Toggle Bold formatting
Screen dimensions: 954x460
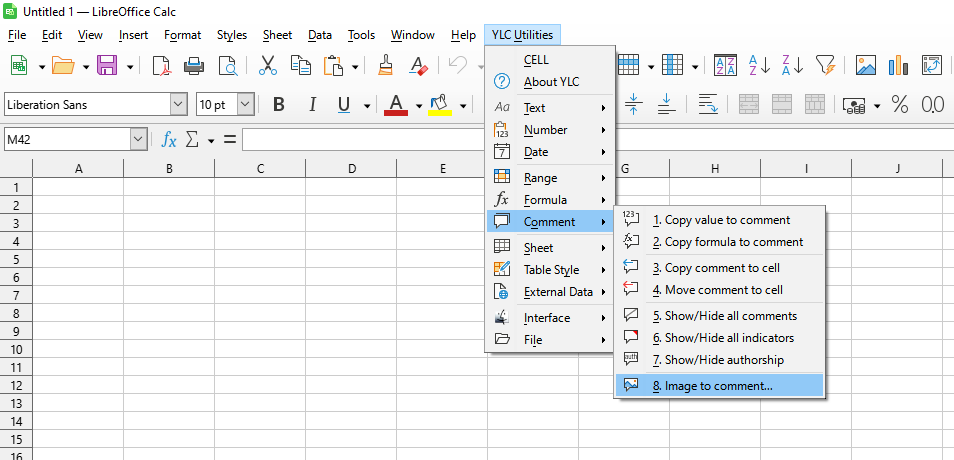[279, 105]
